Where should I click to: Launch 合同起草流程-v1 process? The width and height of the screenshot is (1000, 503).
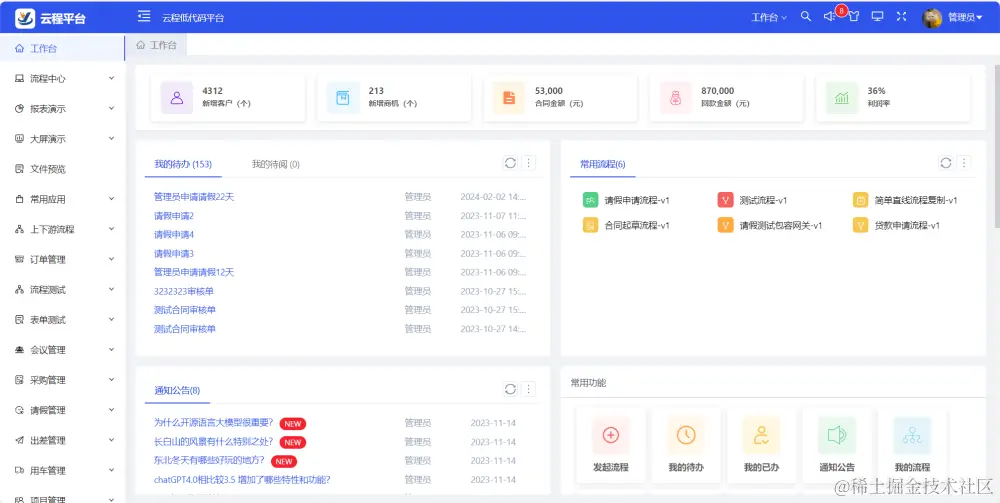pyautogui.click(x=626, y=225)
